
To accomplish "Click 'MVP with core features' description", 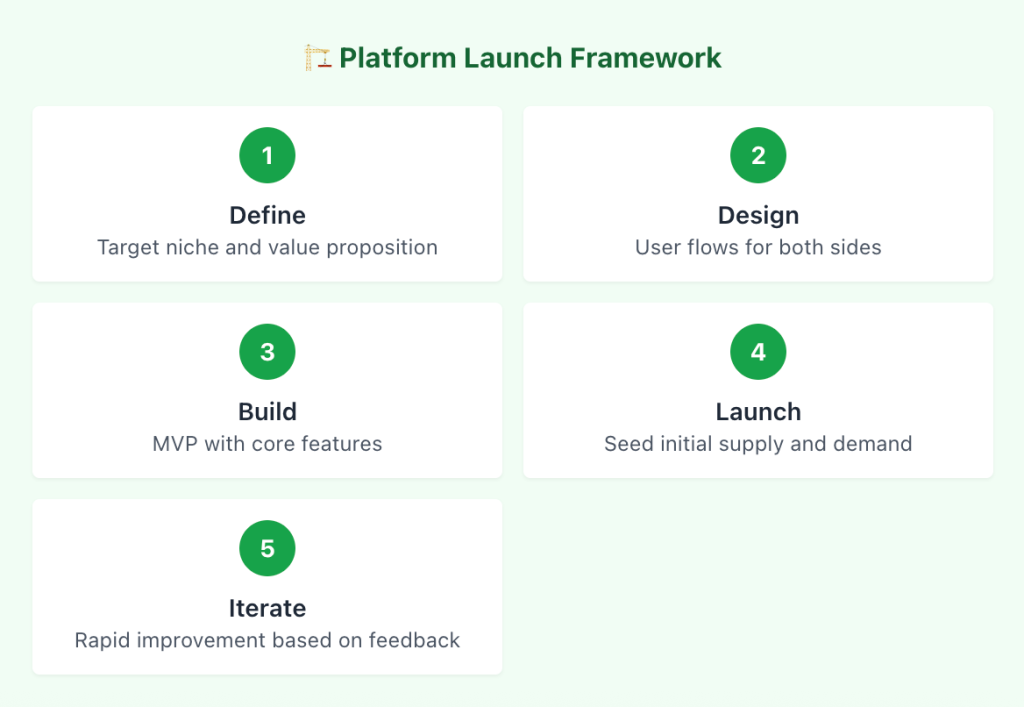I will pos(267,444).
